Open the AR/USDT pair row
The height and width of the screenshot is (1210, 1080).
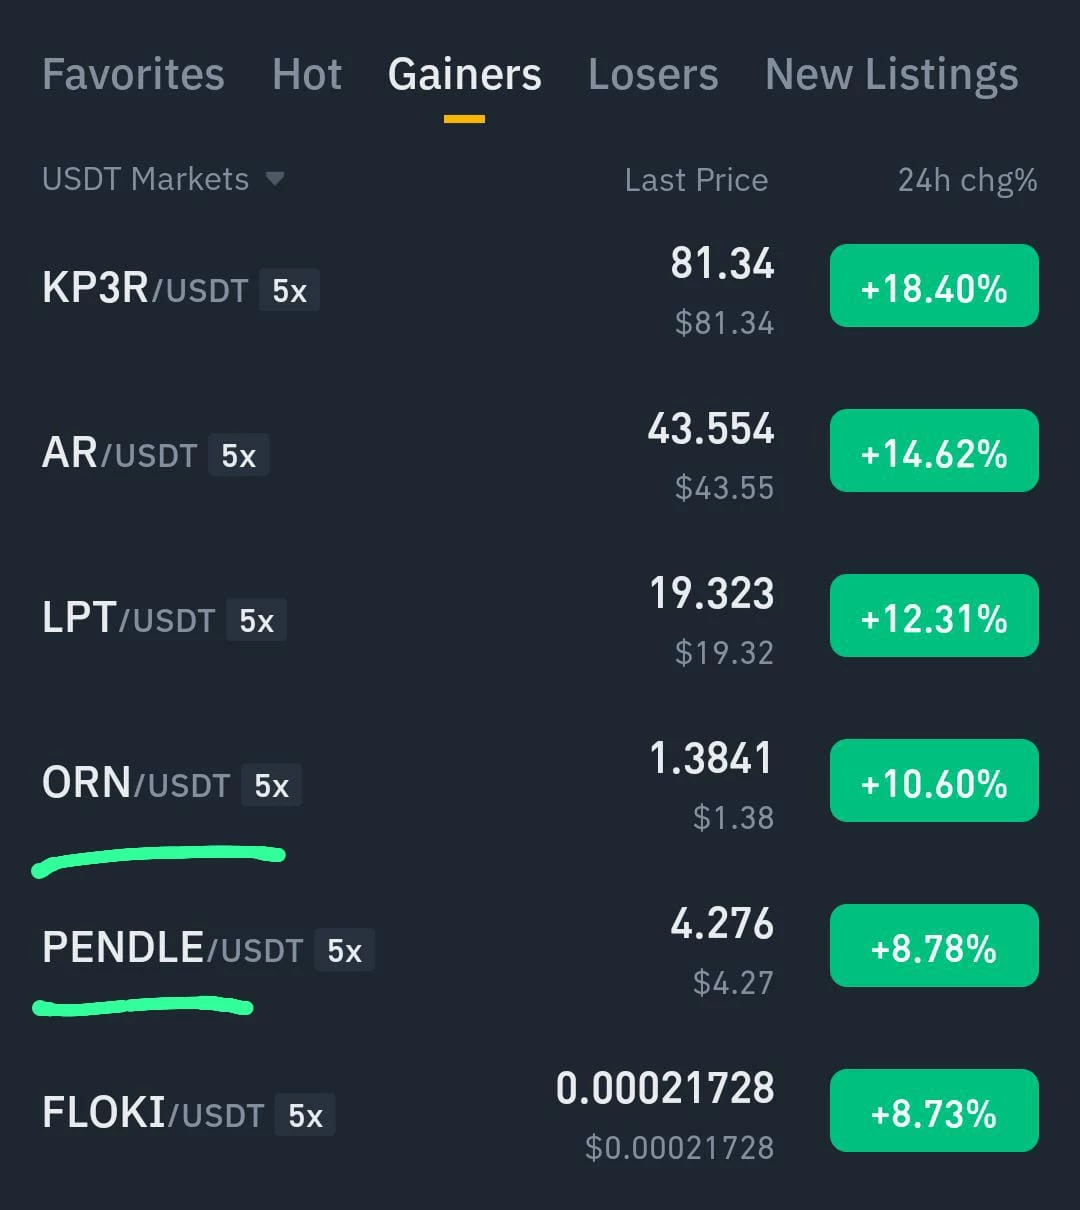point(540,455)
